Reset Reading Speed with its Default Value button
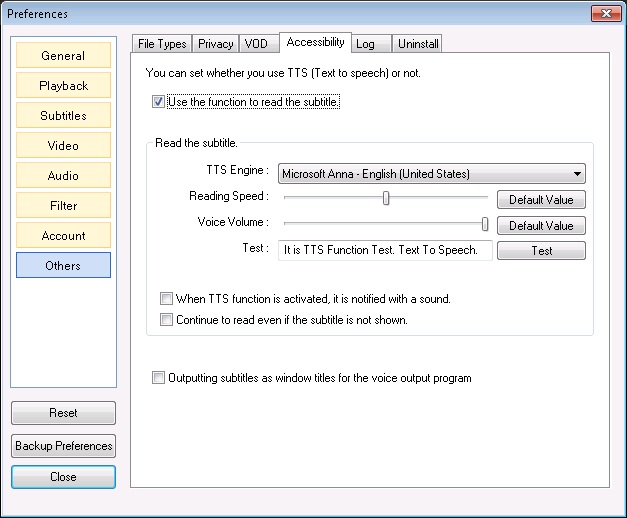Screen dimensions: 627x518 coord(541,199)
